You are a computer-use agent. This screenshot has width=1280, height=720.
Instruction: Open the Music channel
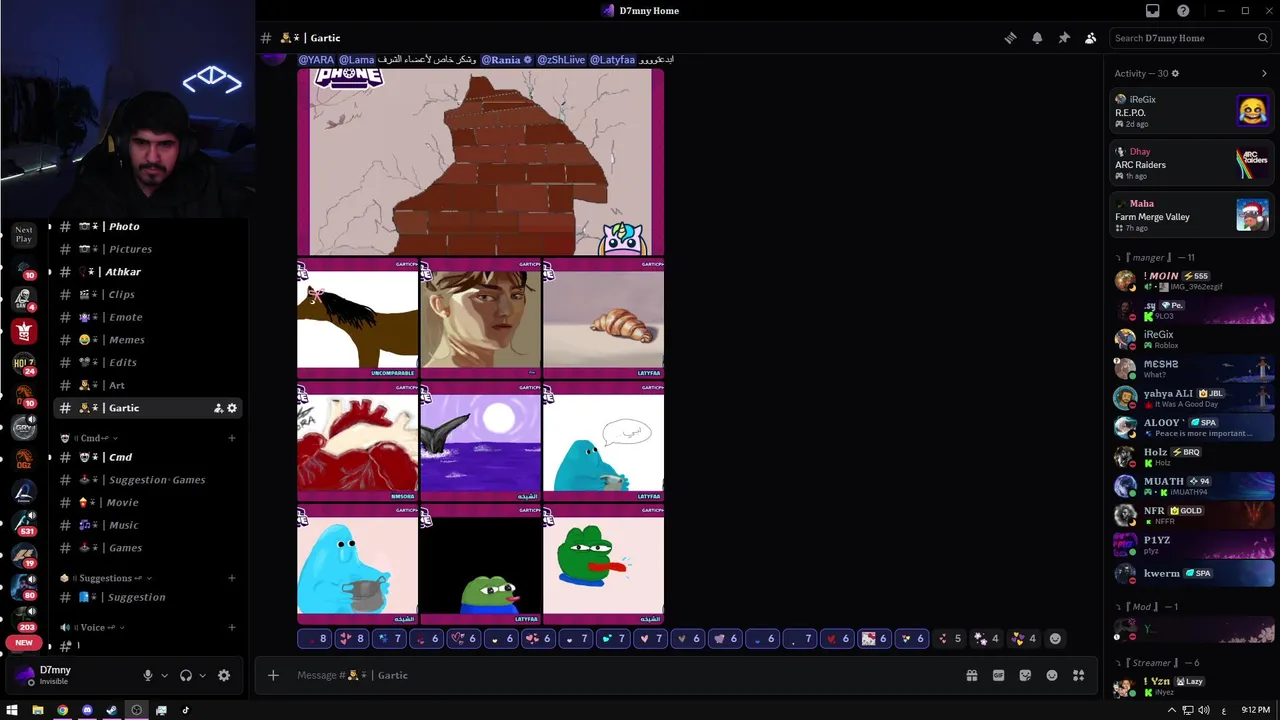pyautogui.click(x=148, y=525)
